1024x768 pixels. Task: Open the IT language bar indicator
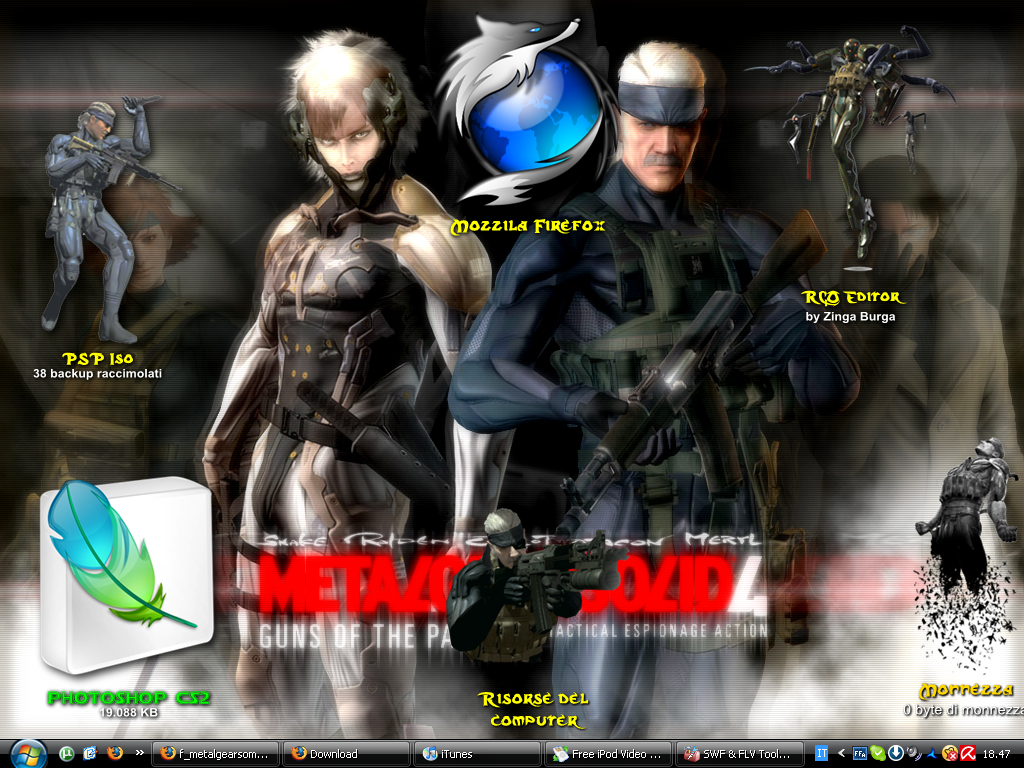click(x=821, y=754)
